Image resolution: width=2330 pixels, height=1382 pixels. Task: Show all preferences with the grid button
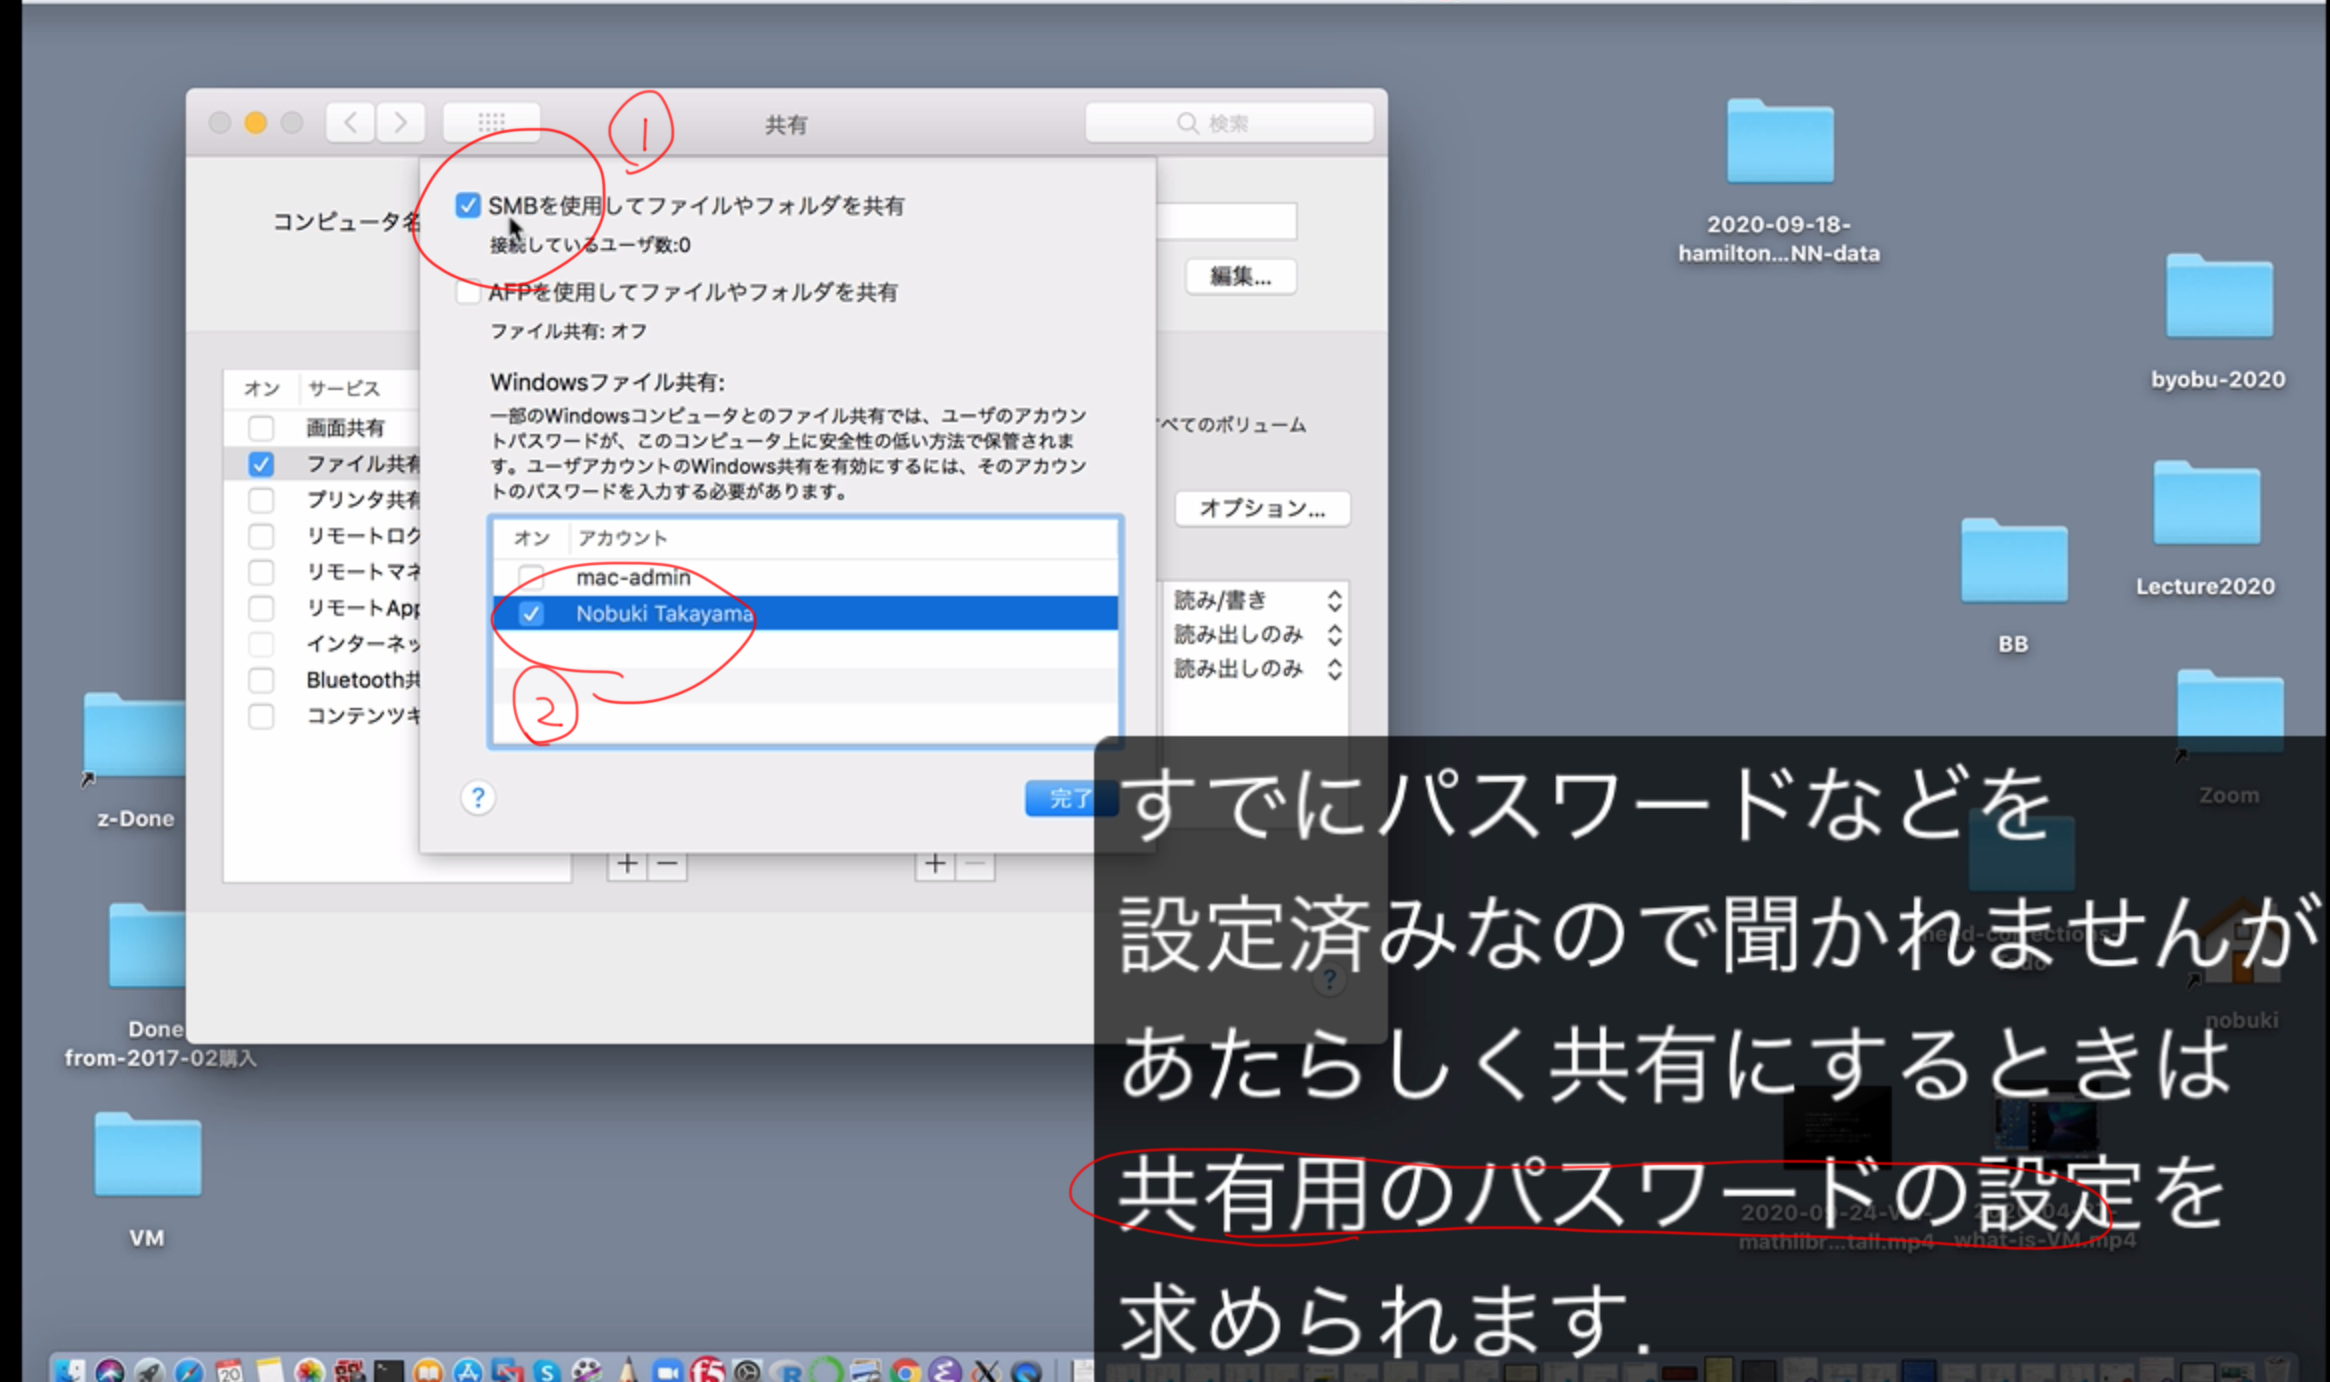(x=491, y=123)
